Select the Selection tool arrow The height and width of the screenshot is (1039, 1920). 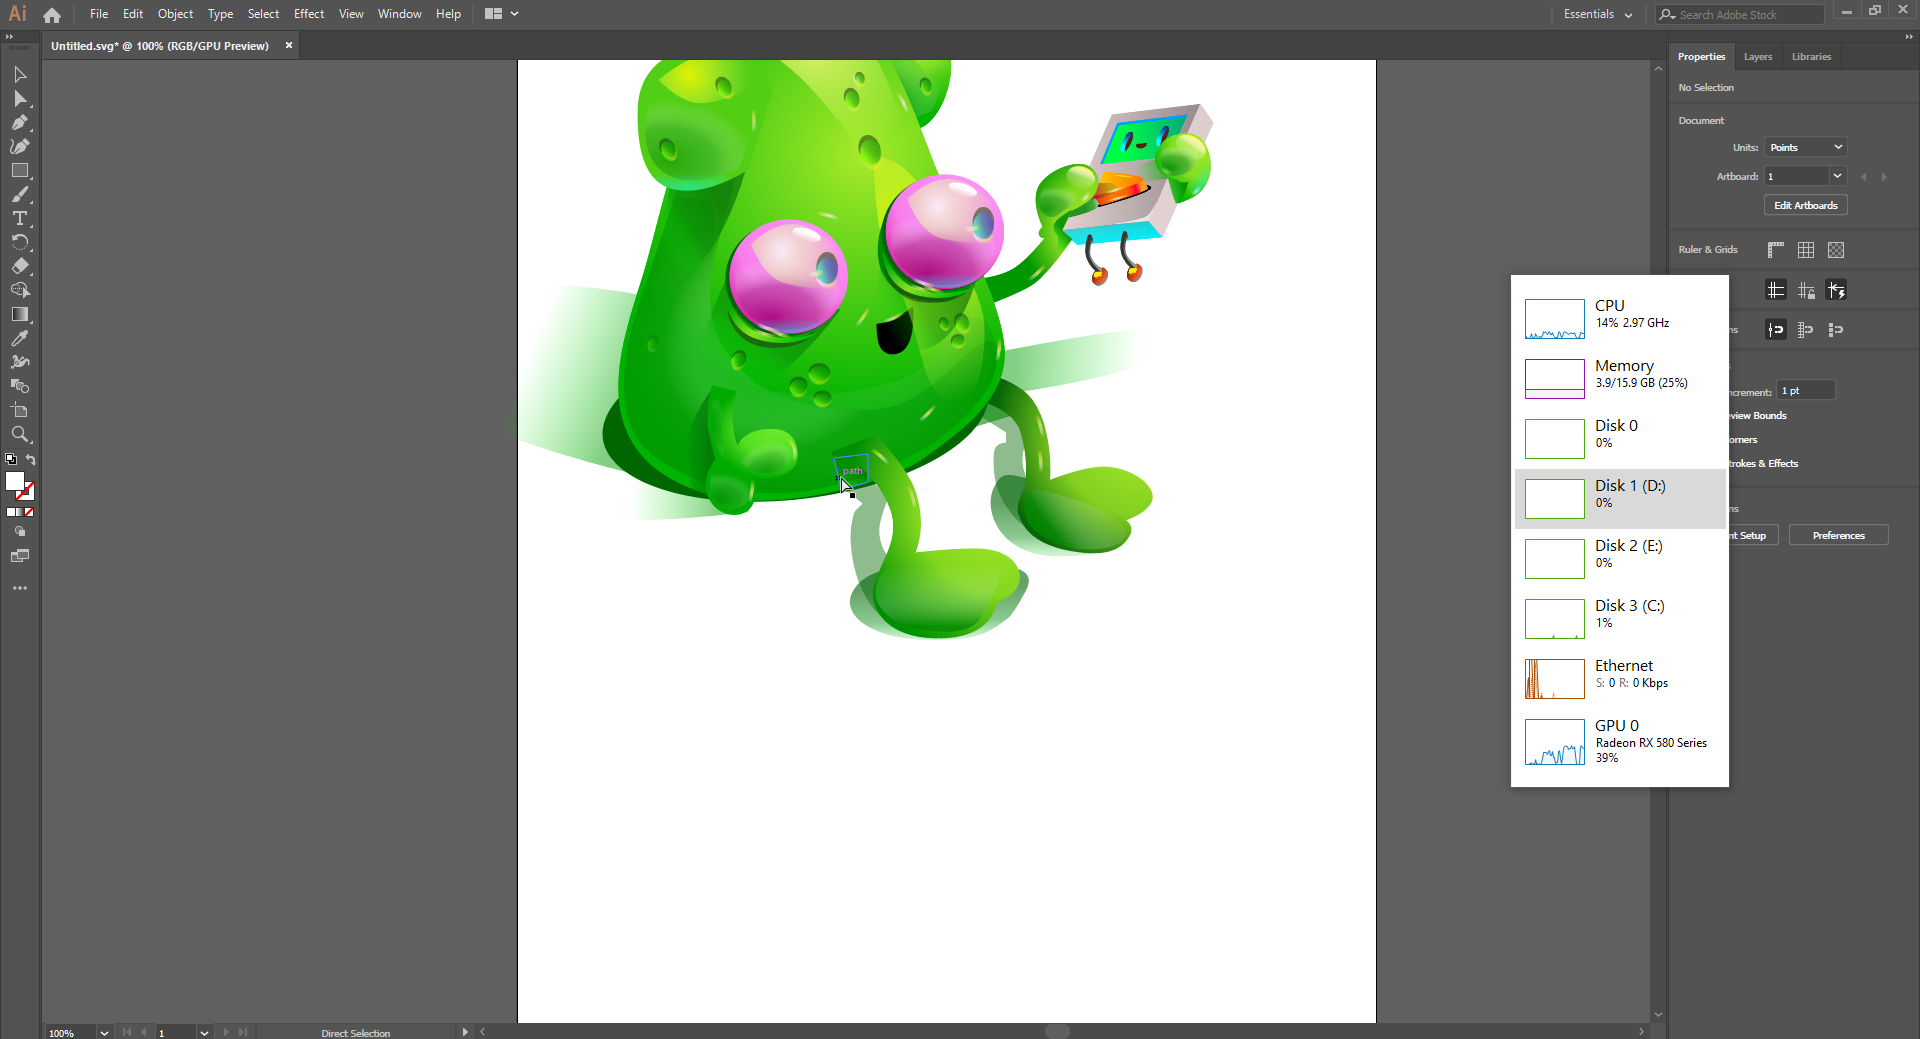[x=19, y=75]
